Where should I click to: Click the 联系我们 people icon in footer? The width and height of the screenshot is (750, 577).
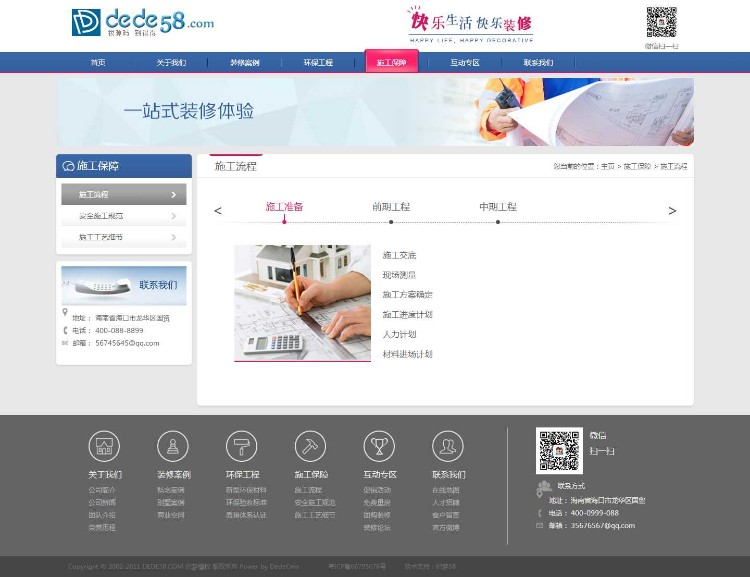[x=448, y=446]
